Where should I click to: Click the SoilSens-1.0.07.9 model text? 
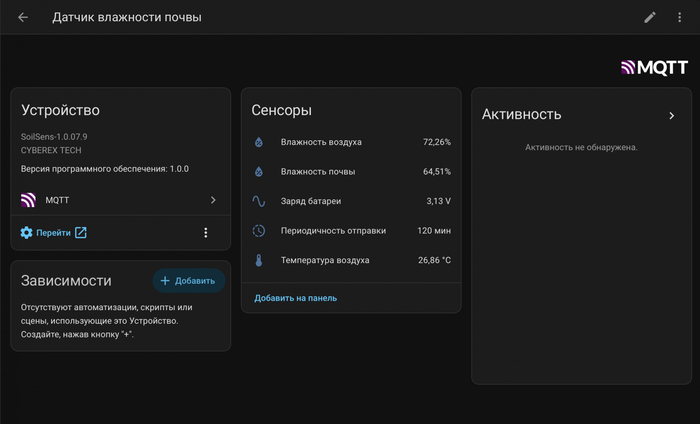[54, 137]
